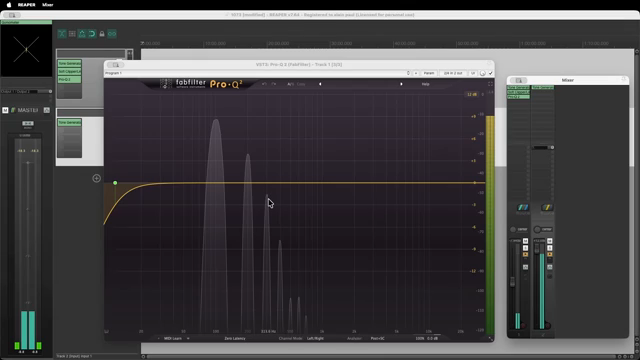This screenshot has width=640, height=360.
Task: Open Apple menu
Action: click(9, 5)
